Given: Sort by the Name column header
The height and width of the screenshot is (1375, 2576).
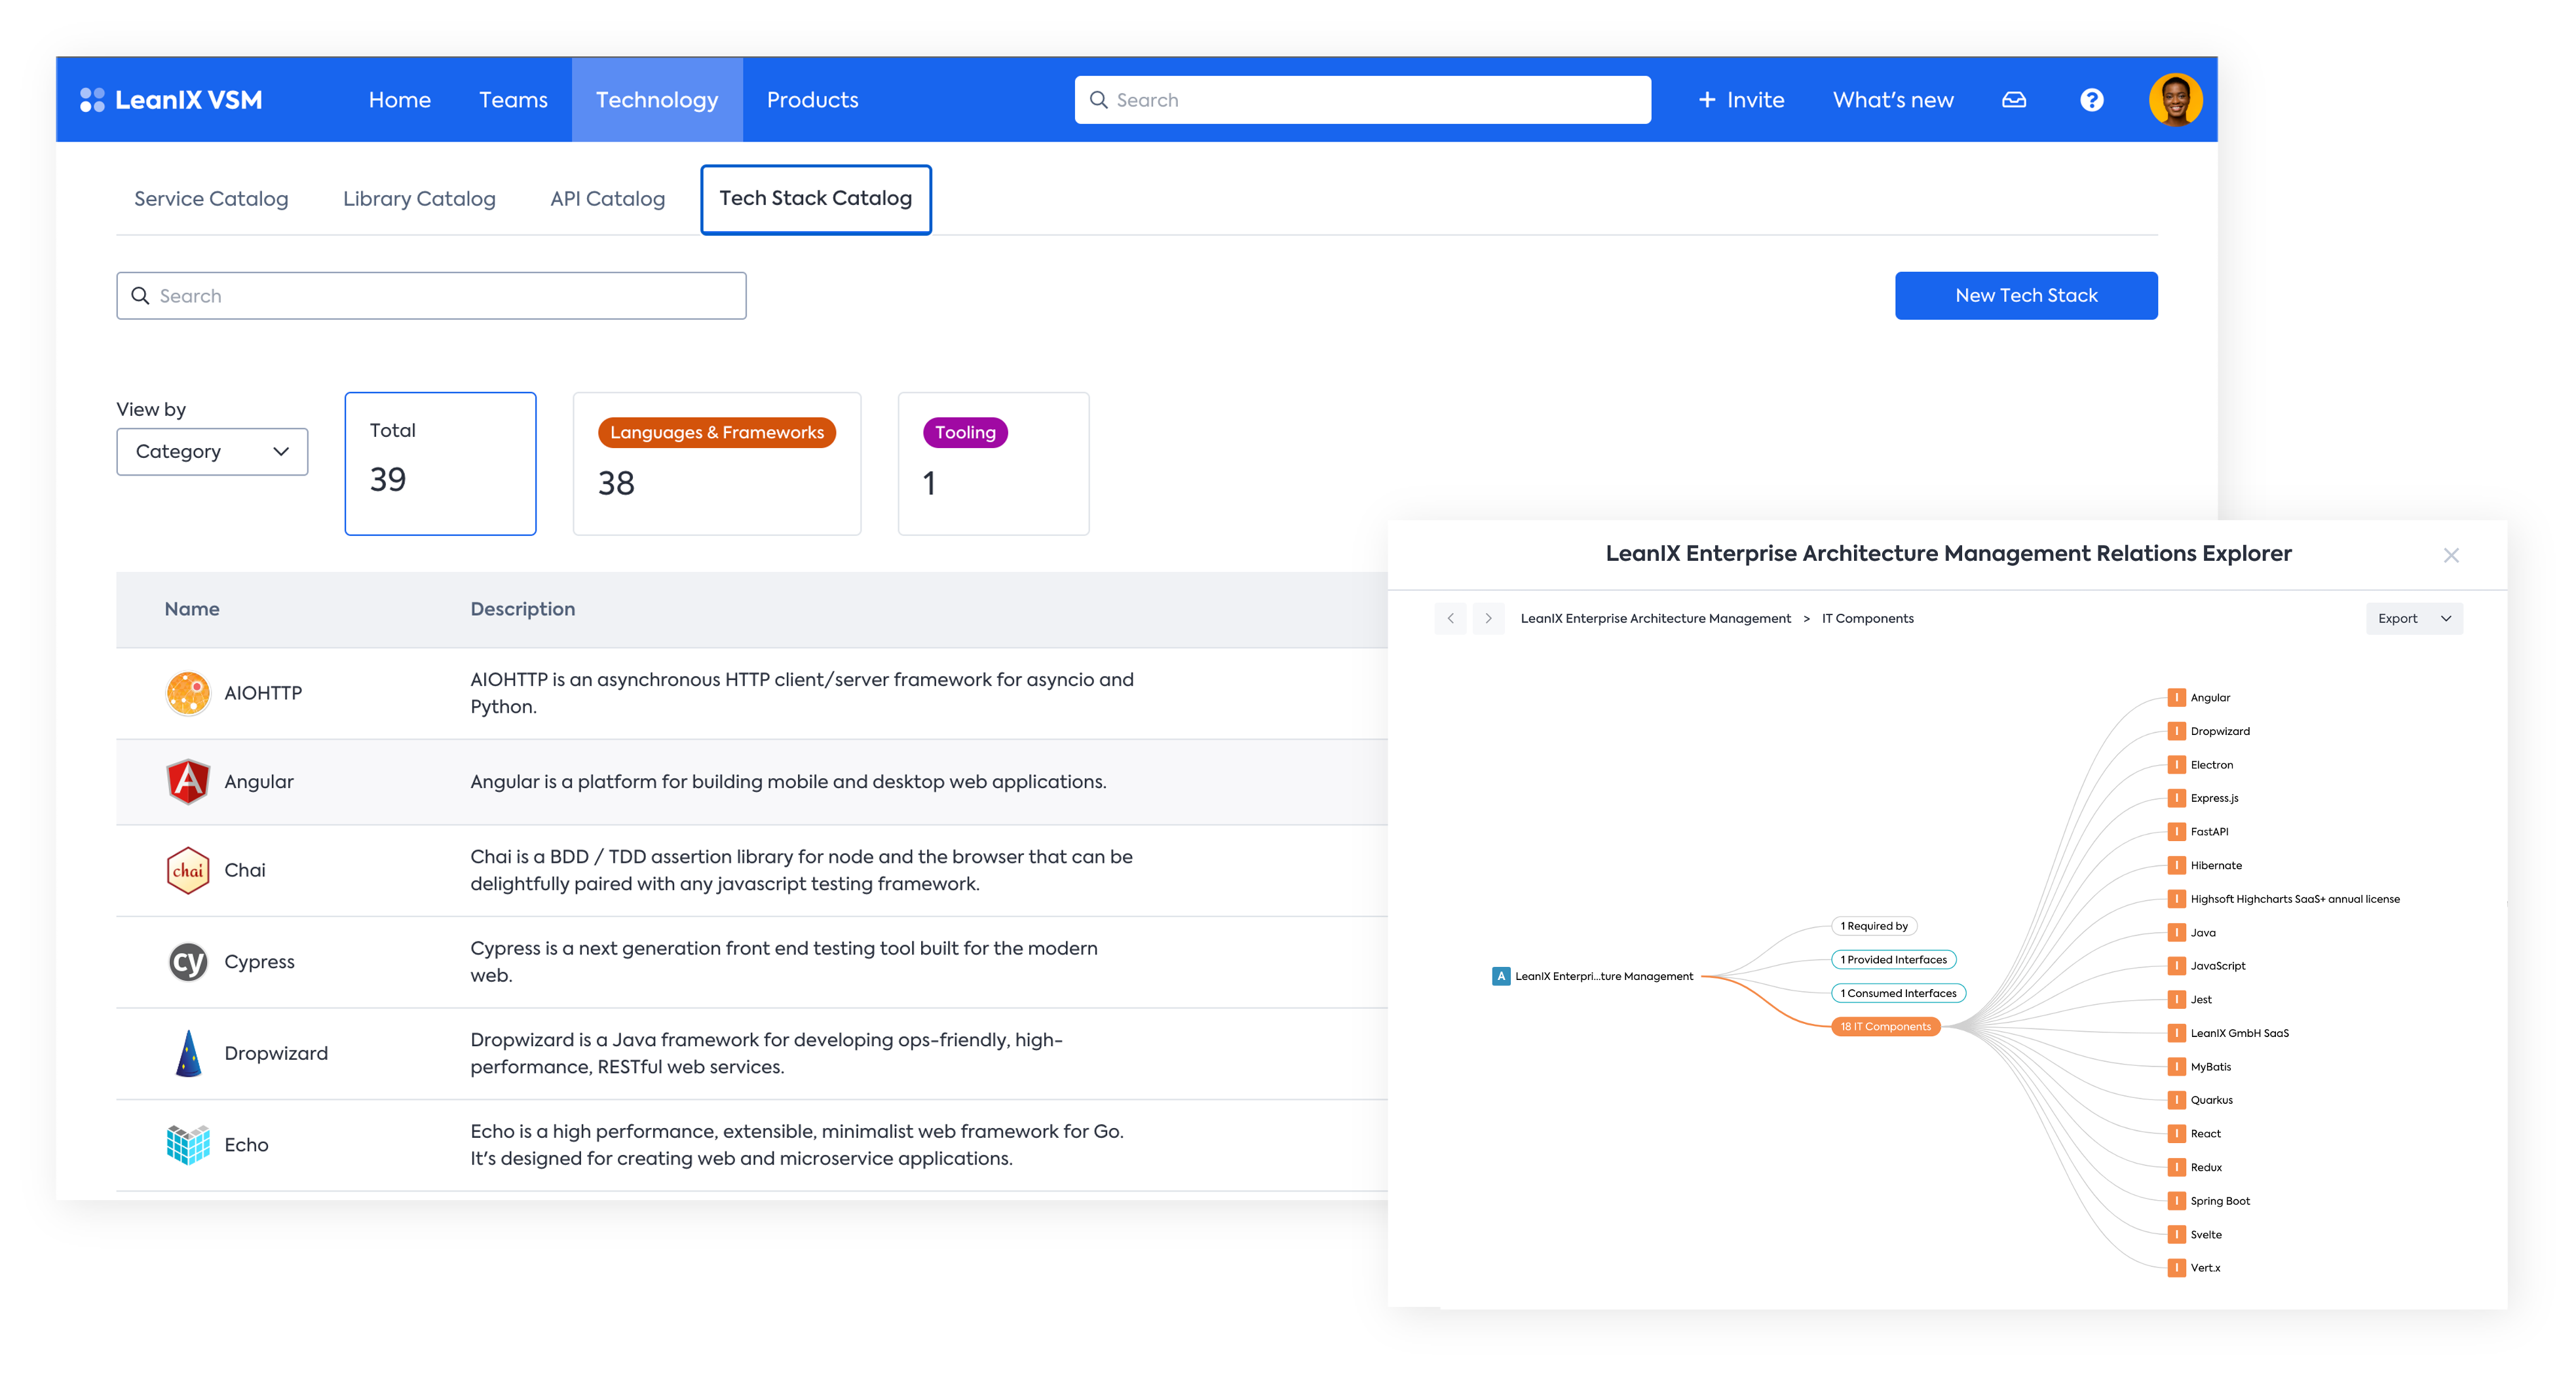Looking at the screenshot, I should (x=192, y=609).
